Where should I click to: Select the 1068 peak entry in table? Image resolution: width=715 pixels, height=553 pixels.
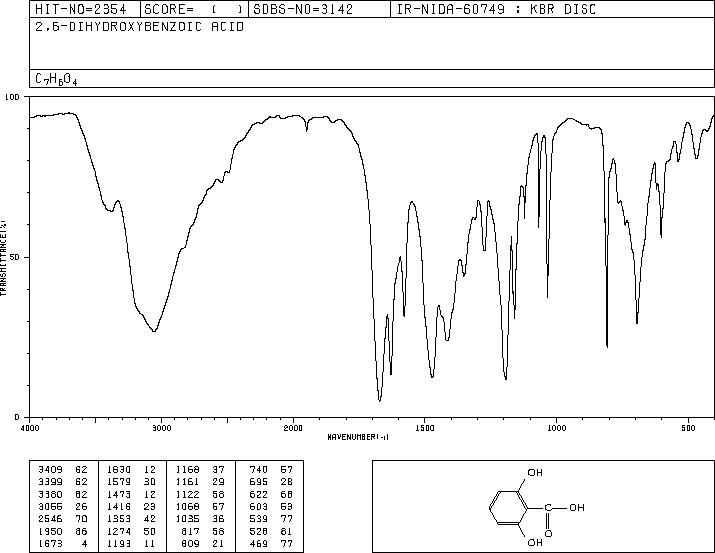[x=201, y=506]
